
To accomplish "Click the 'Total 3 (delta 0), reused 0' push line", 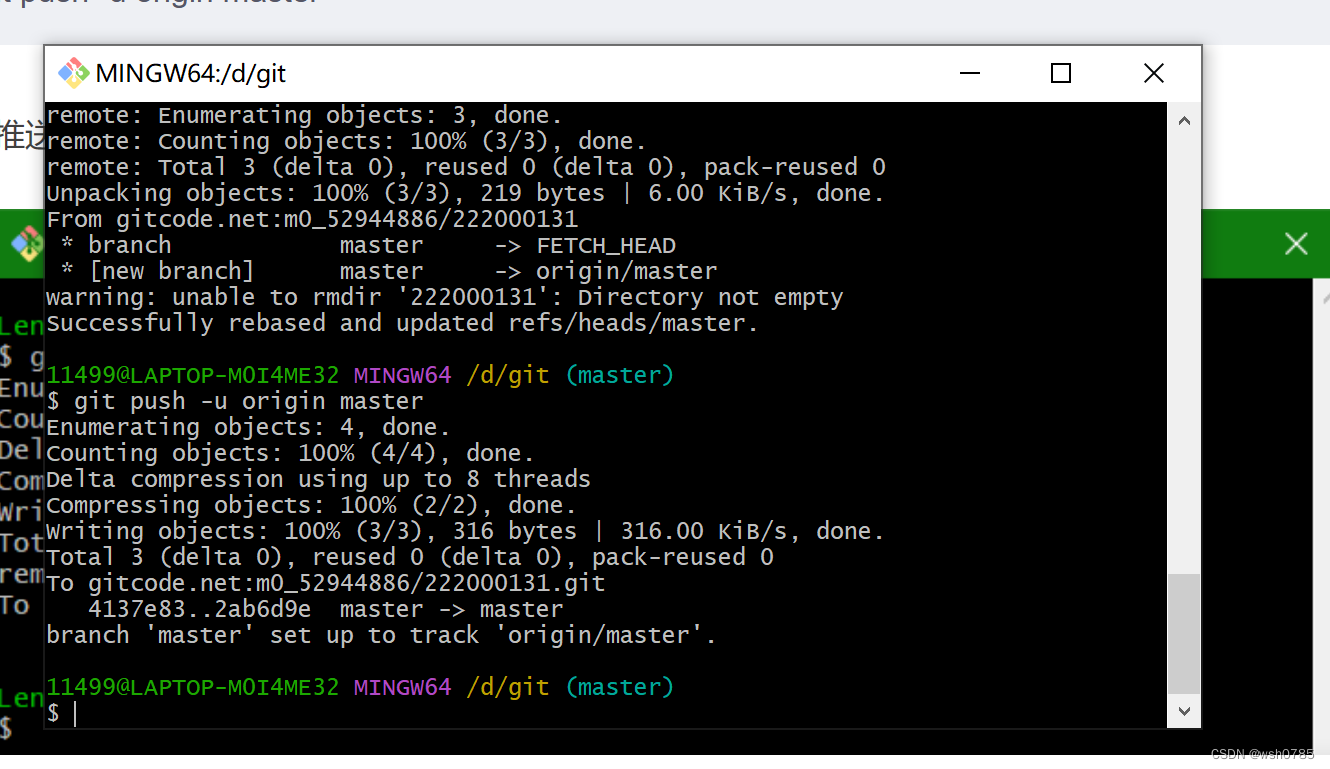I will 410,557.
